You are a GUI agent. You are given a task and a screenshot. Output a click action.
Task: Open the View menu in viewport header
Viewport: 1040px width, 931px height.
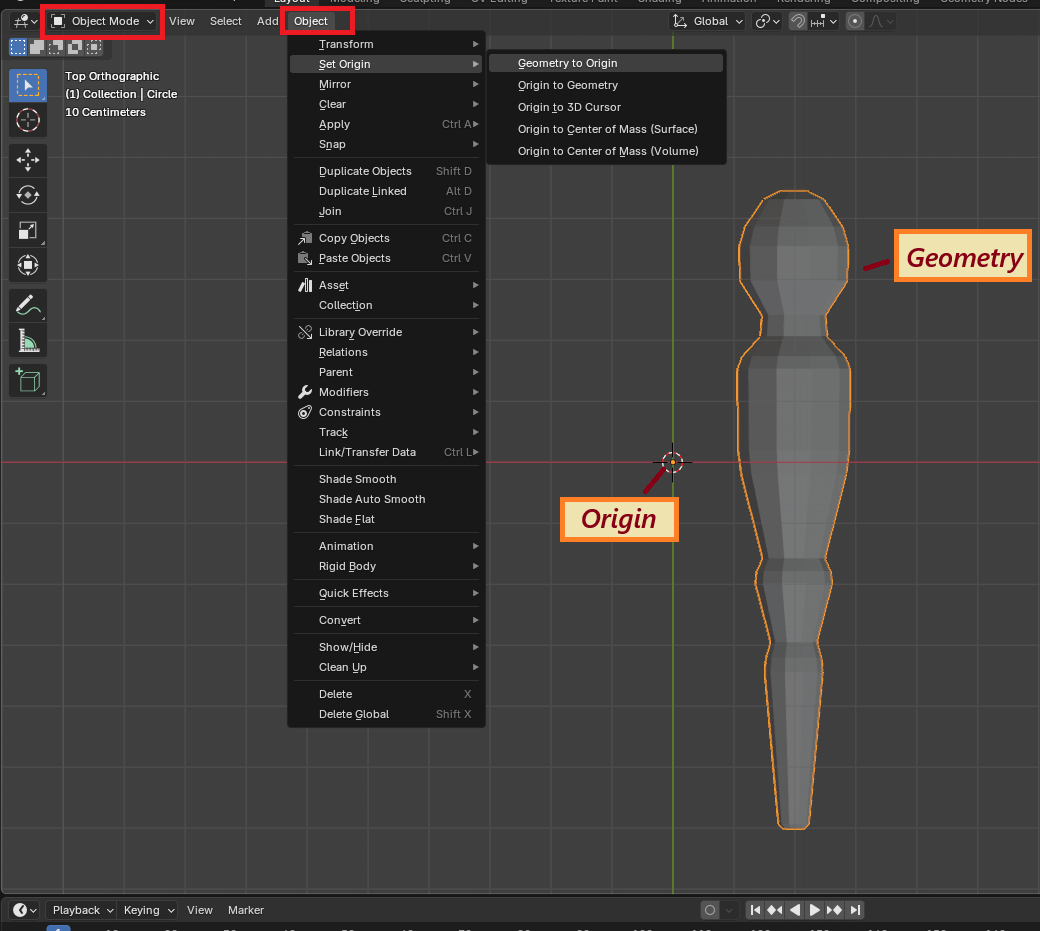(182, 21)
